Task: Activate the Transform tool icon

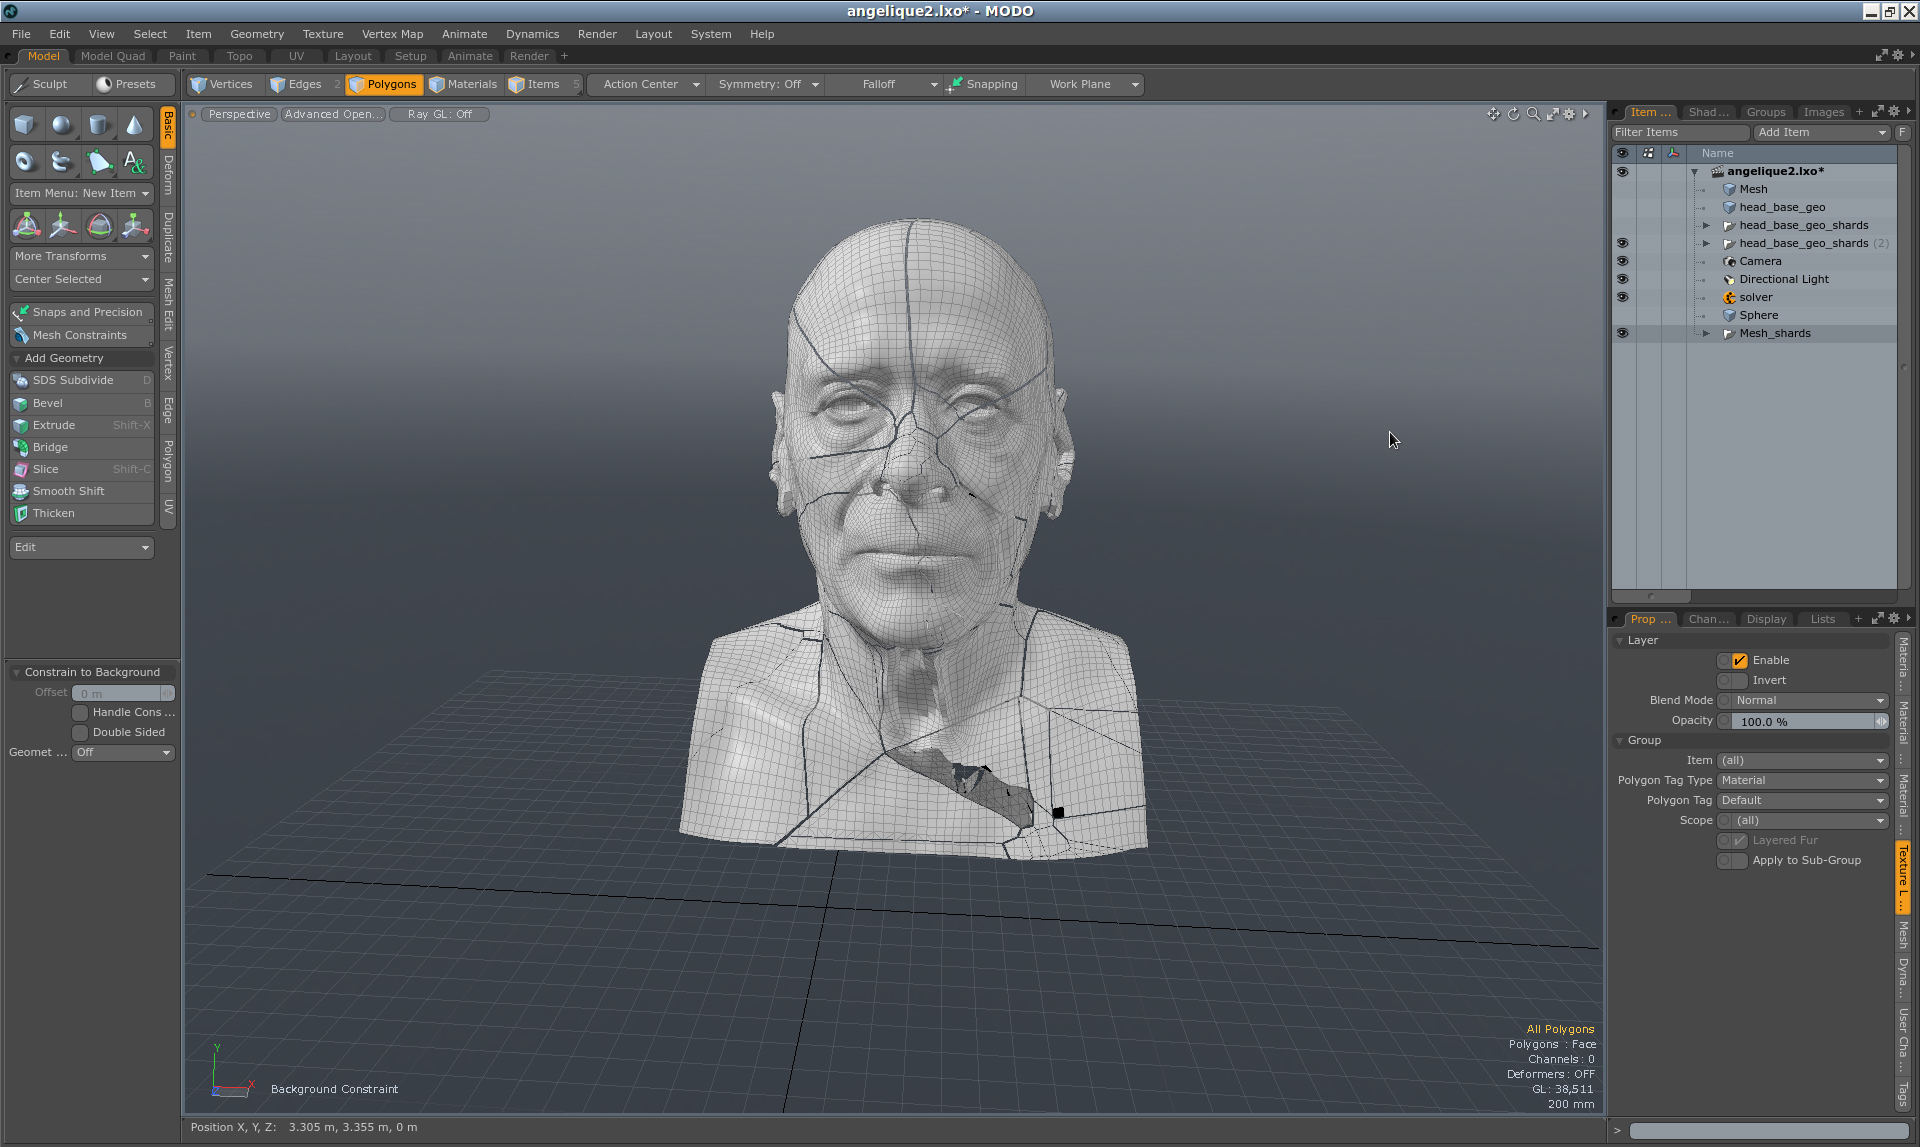Action: click(x=26, y=225)
